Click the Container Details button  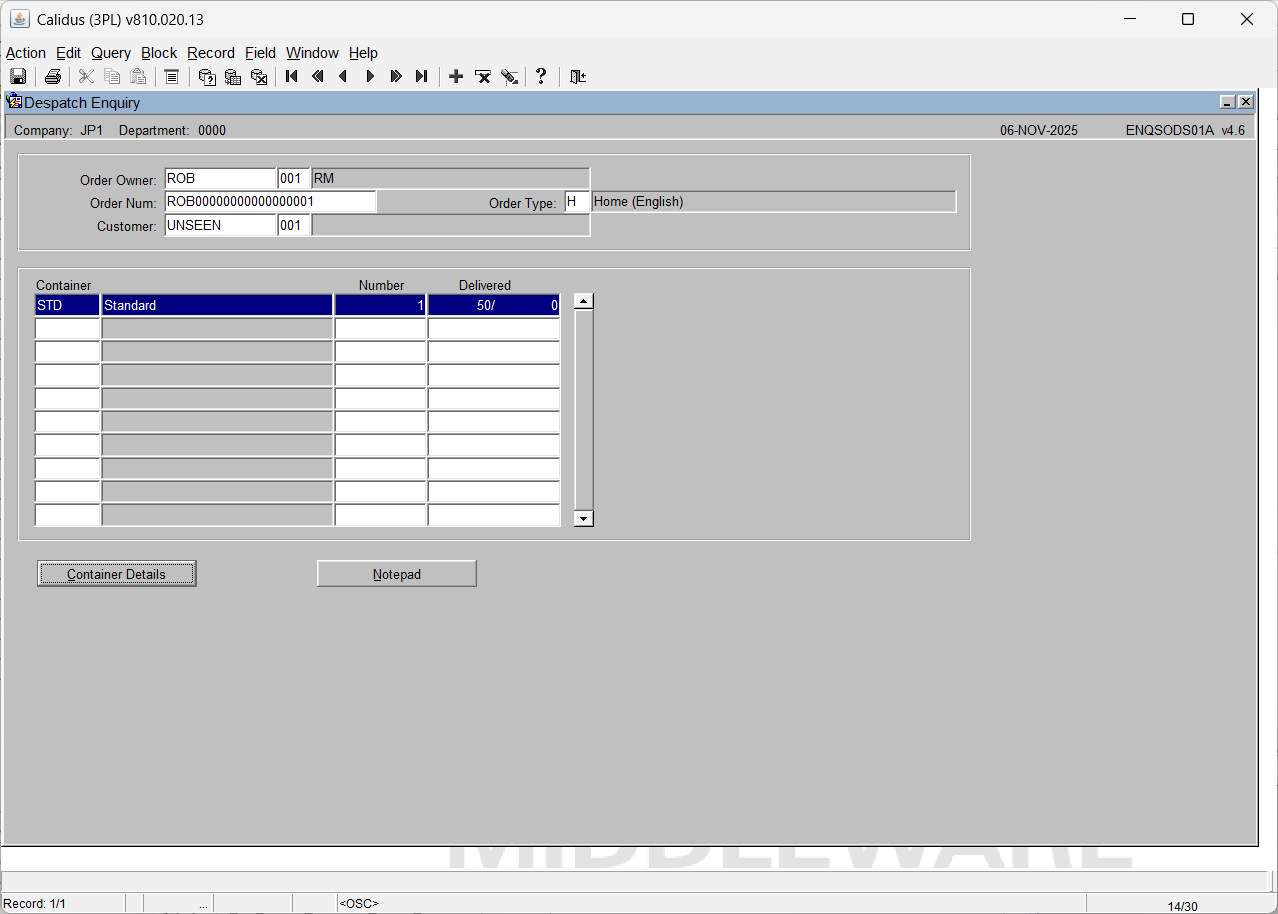116,574
